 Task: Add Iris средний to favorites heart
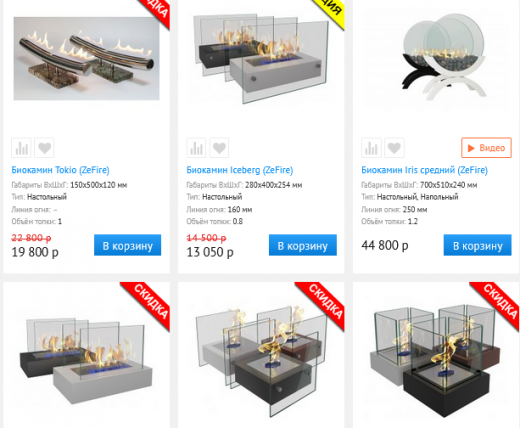394,148
